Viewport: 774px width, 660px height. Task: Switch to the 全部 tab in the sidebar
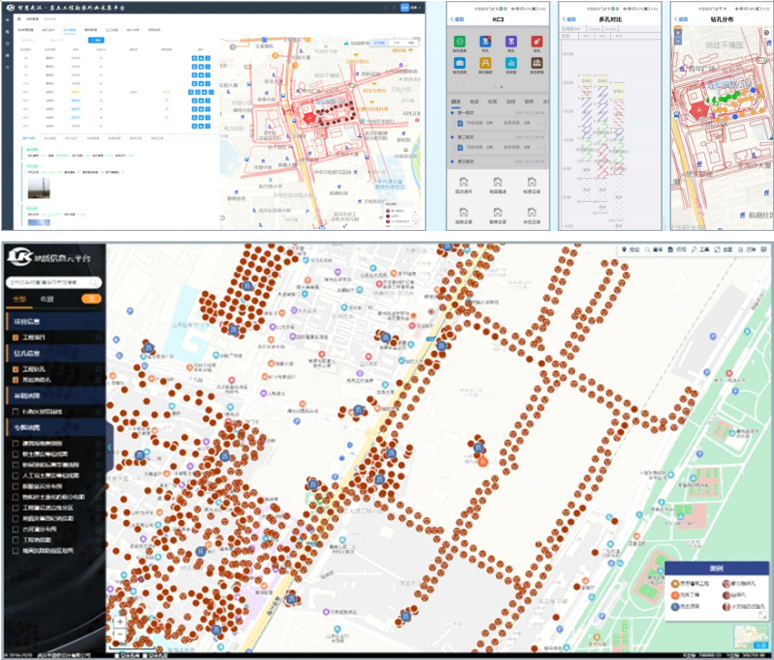pyautogui.click(x=19, y=298)
